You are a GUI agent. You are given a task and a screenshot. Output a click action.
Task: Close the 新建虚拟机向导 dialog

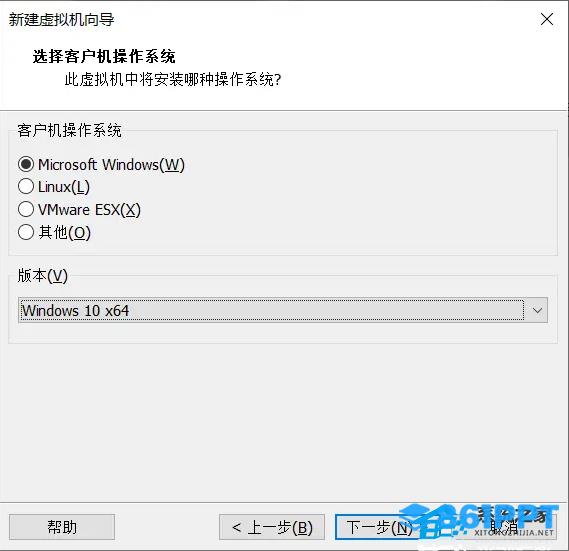tap(547, 19)
